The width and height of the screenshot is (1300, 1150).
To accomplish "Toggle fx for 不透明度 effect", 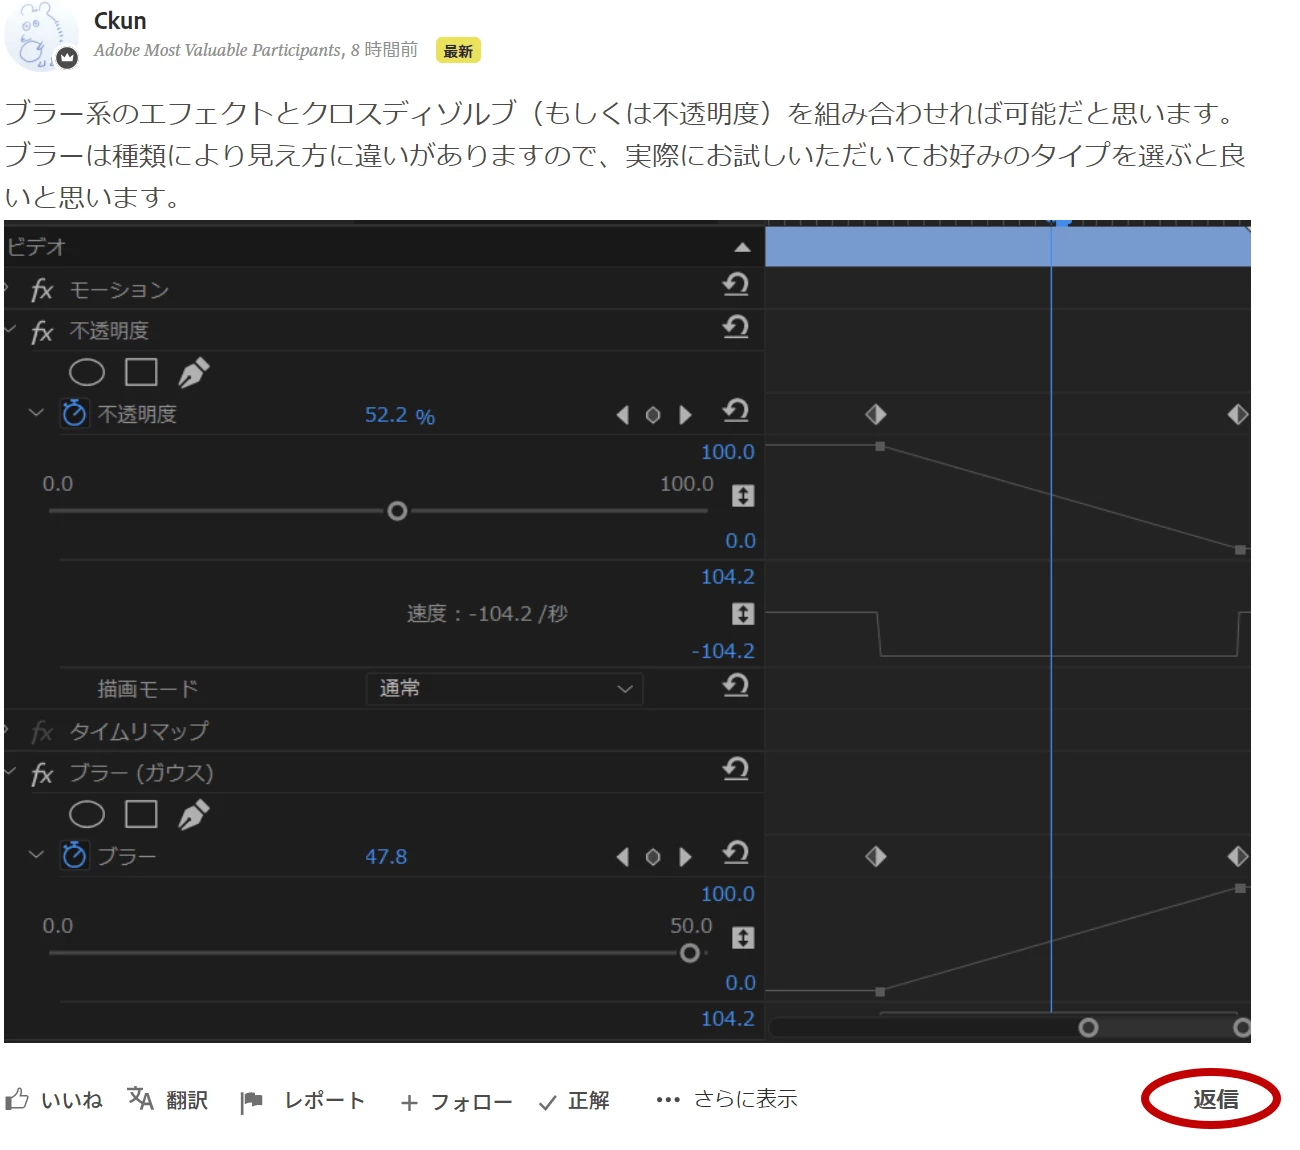I will [x=41, y=332].
